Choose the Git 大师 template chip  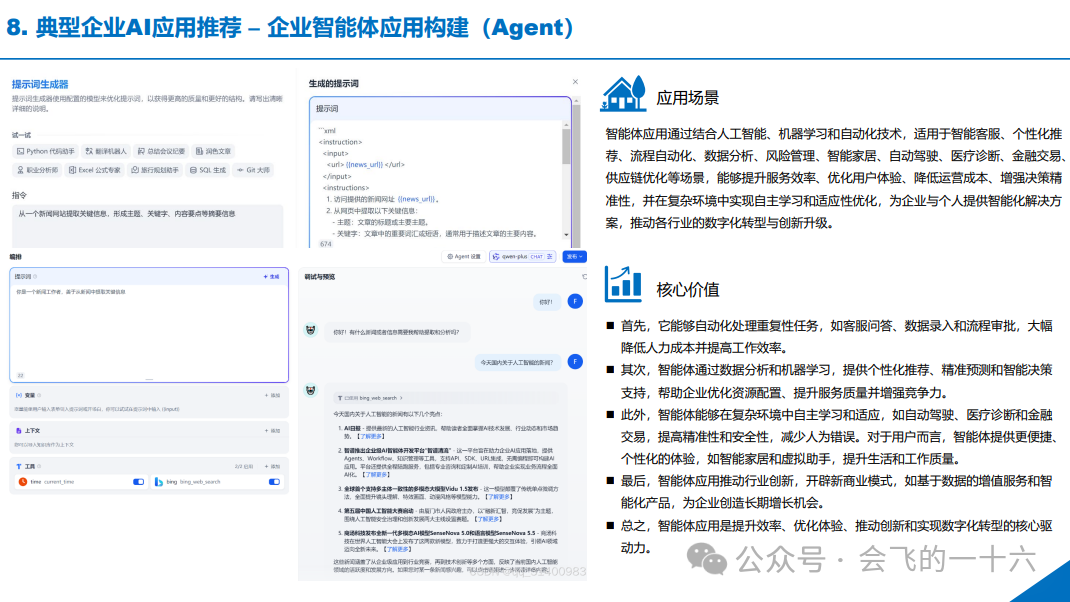coord(253,170)
